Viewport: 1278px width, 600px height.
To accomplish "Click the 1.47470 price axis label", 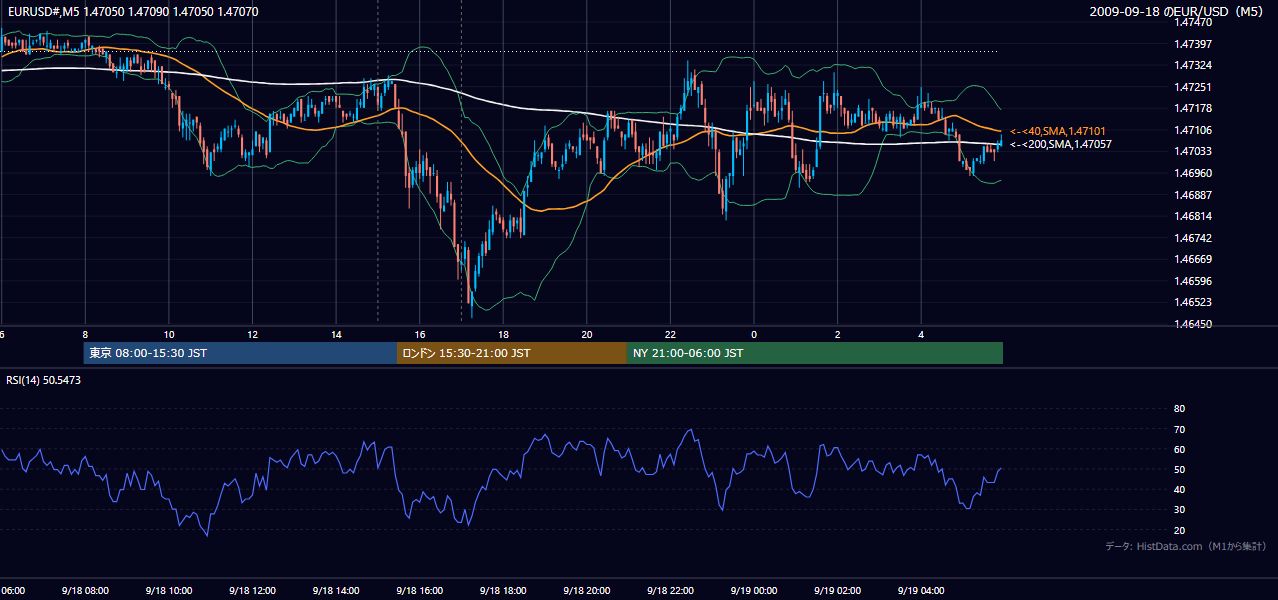I will [x=1193, y=22].
